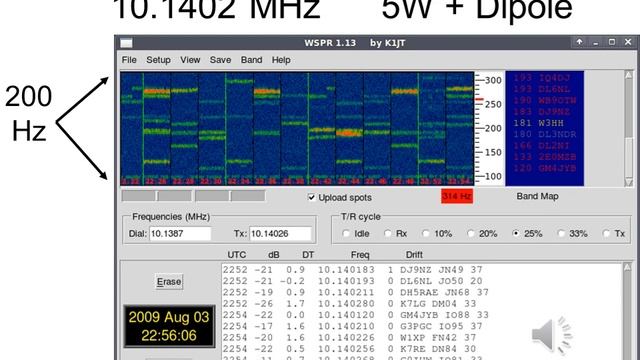This screenshot has height=360, width=640.
Task: Click the K7LG DM04 decode line
Action: pos(349,304)
